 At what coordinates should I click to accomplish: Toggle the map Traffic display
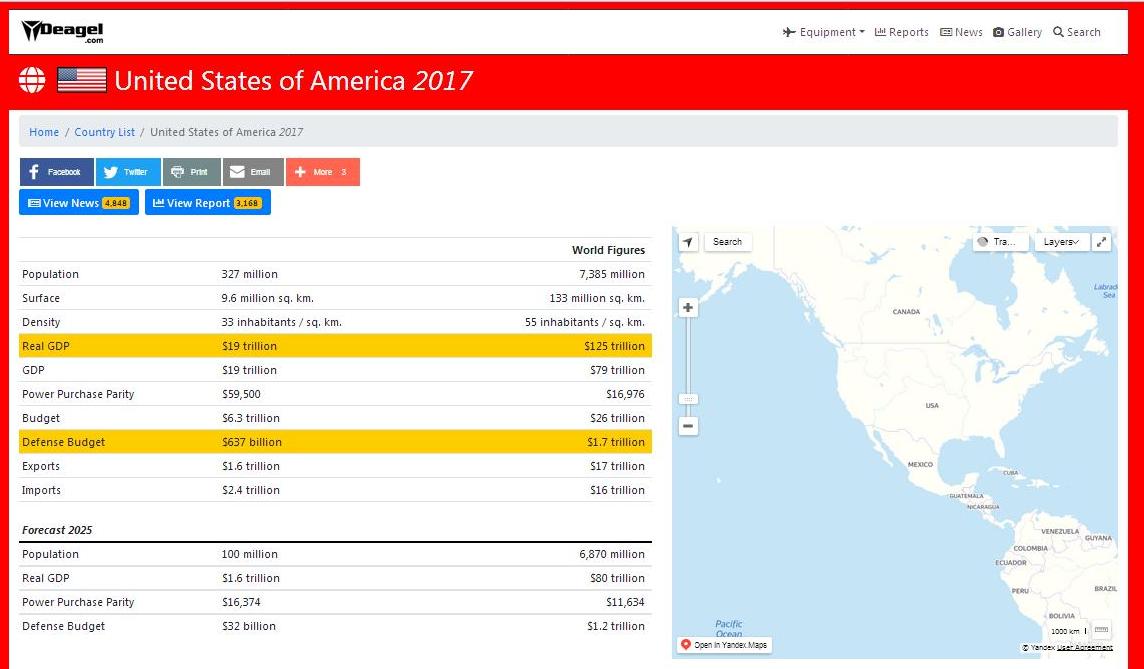tap(1000, 242)
